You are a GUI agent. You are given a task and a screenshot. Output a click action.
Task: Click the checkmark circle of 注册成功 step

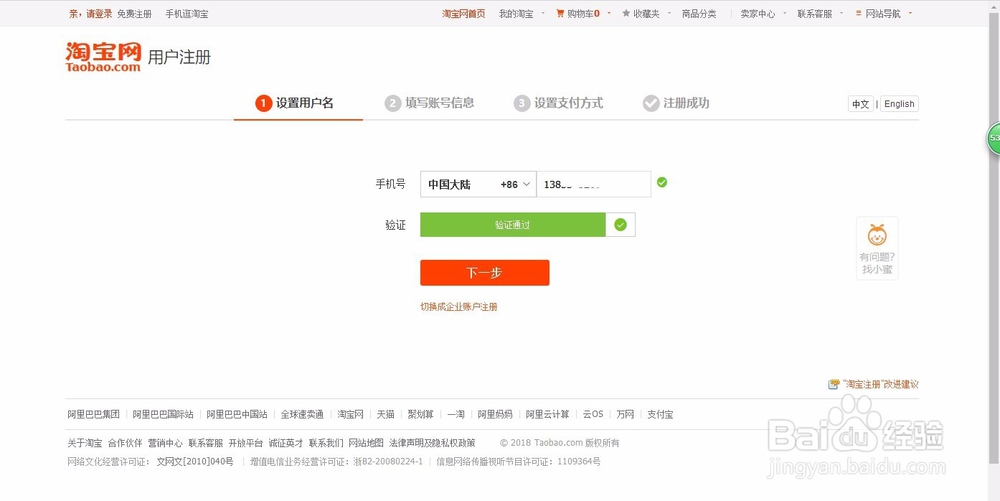651,103
